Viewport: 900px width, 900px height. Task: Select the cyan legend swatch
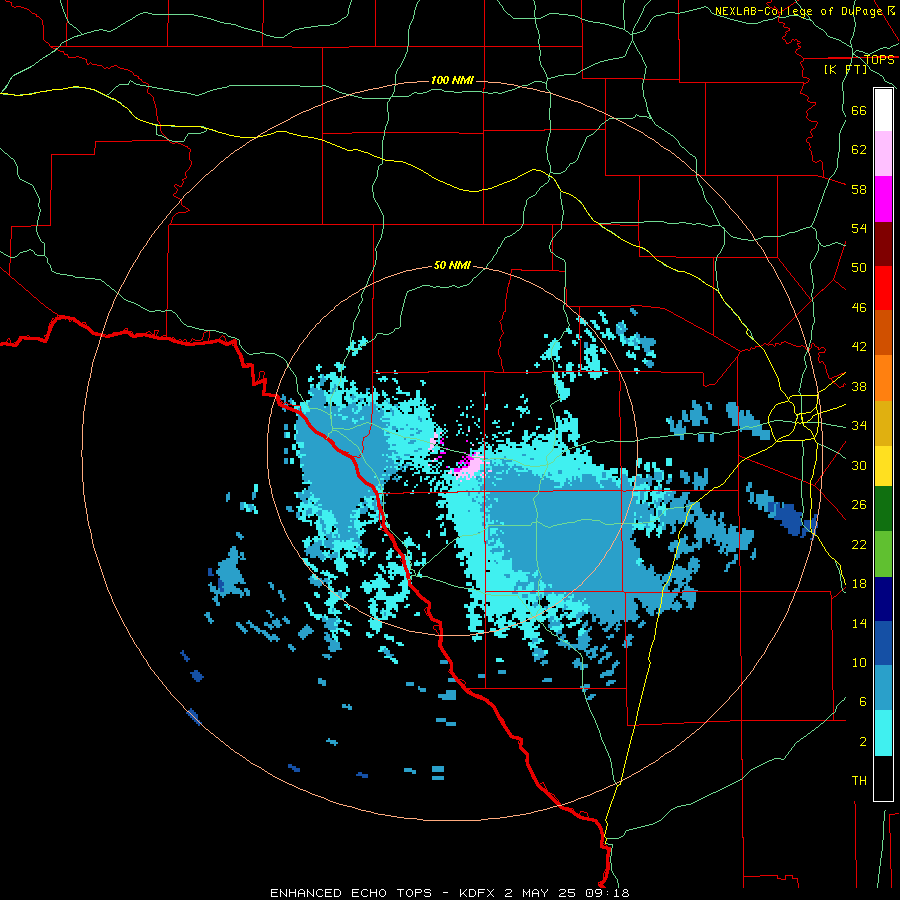point(883,733)
